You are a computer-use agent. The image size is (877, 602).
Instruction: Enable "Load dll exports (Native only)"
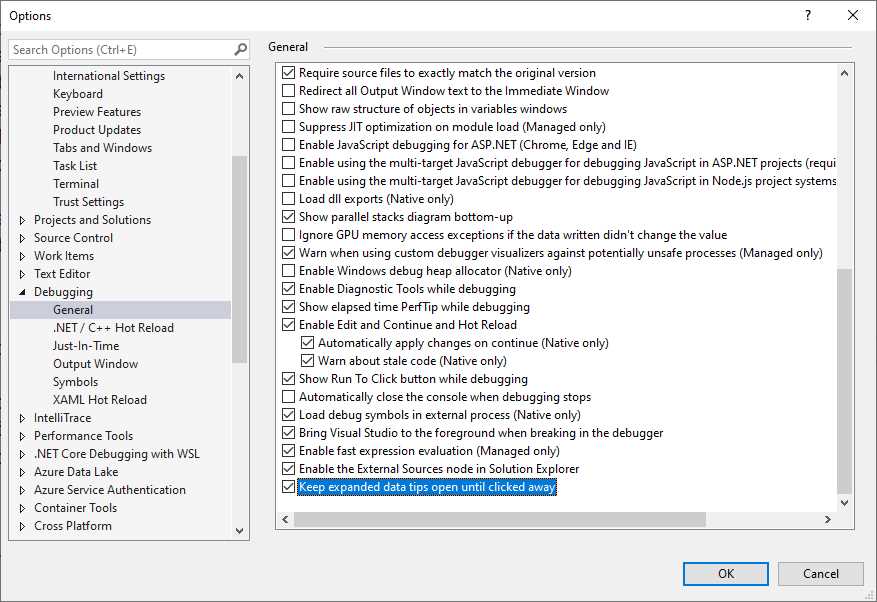[x=288, y=198]
